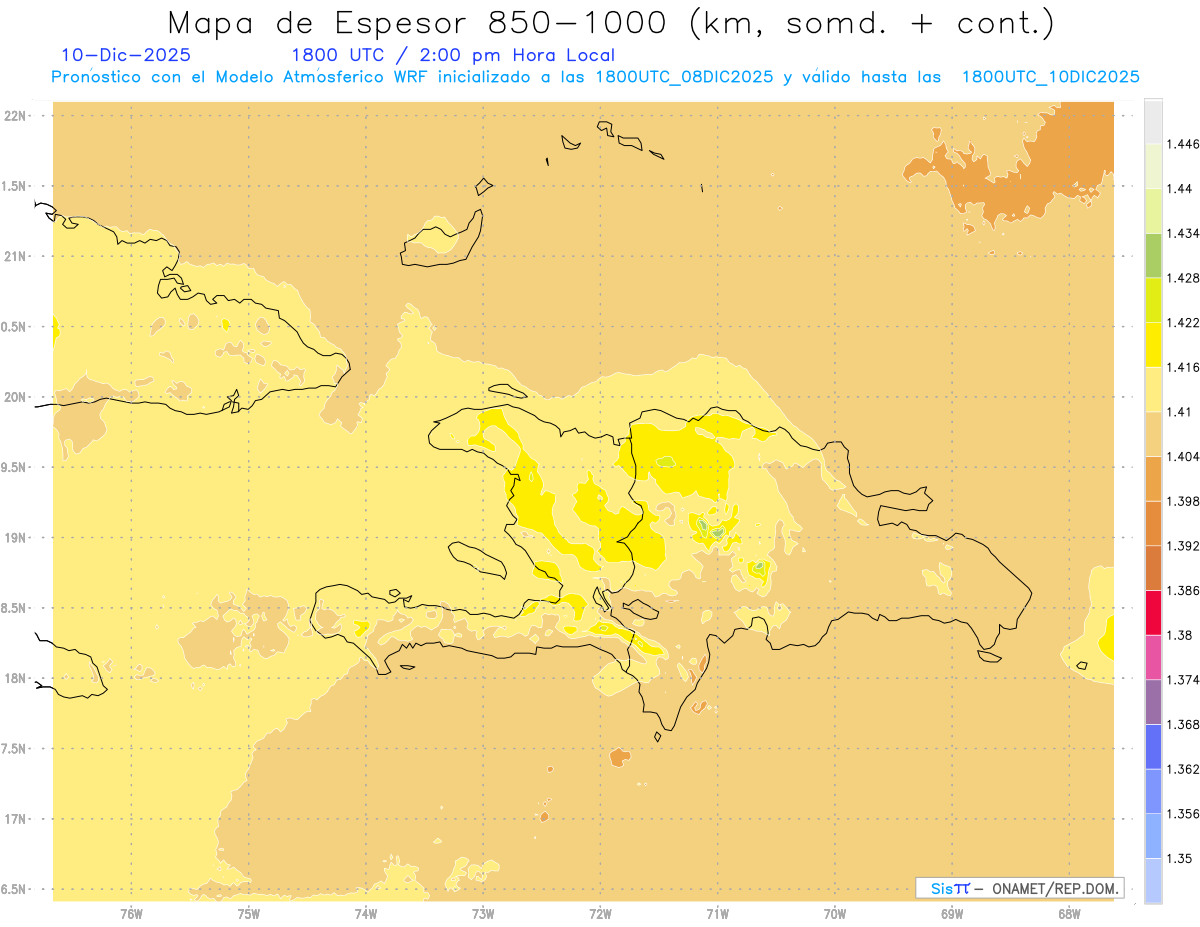
Task: Click the longitude label "72W"
Action: [x=600, y=913]
